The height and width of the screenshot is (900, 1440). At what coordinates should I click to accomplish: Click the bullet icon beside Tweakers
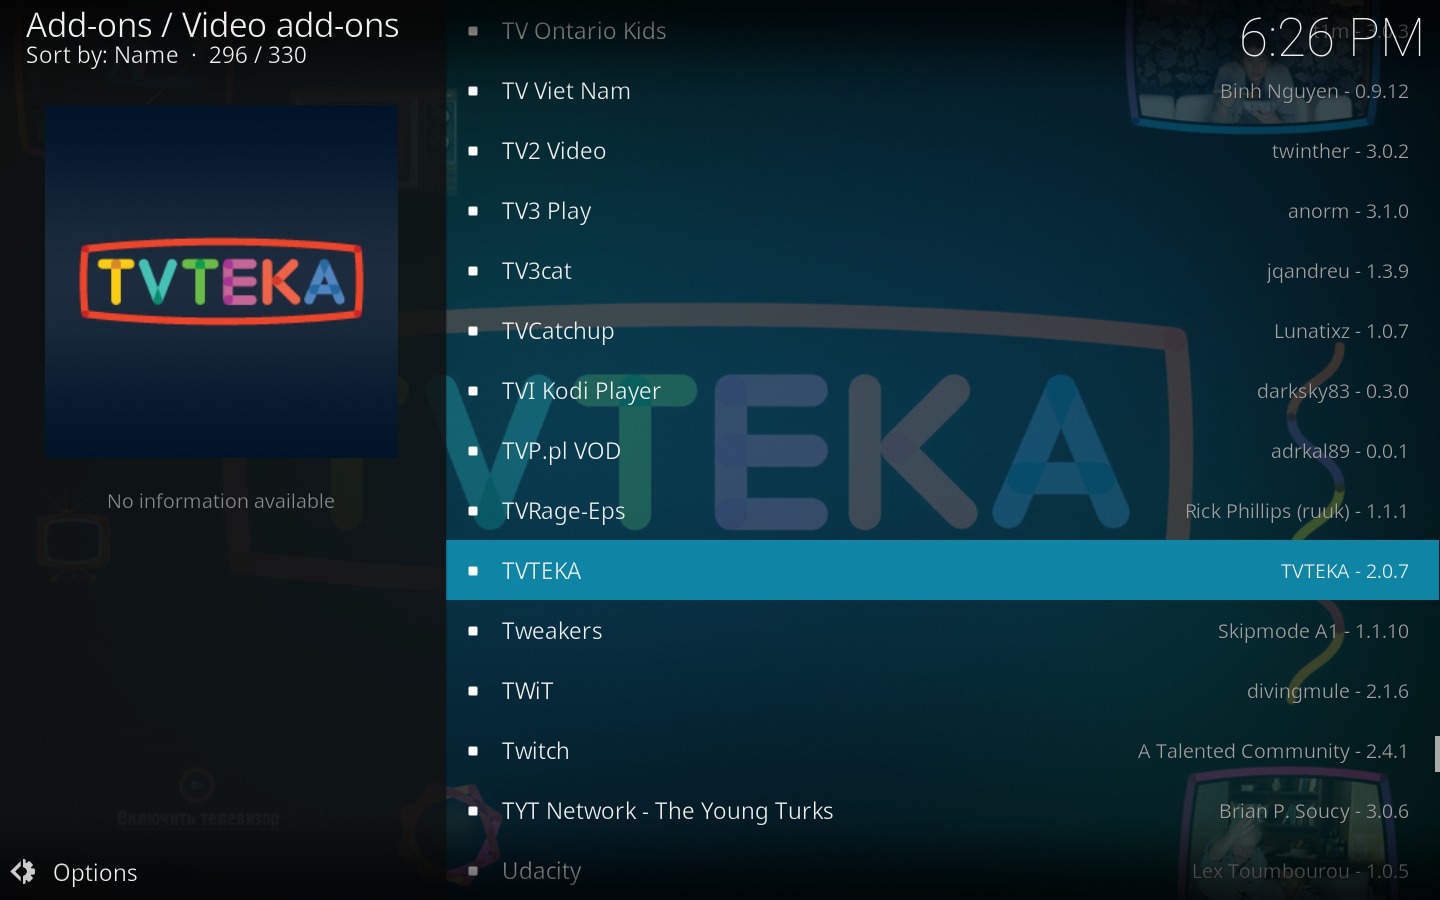pos(473,631)
